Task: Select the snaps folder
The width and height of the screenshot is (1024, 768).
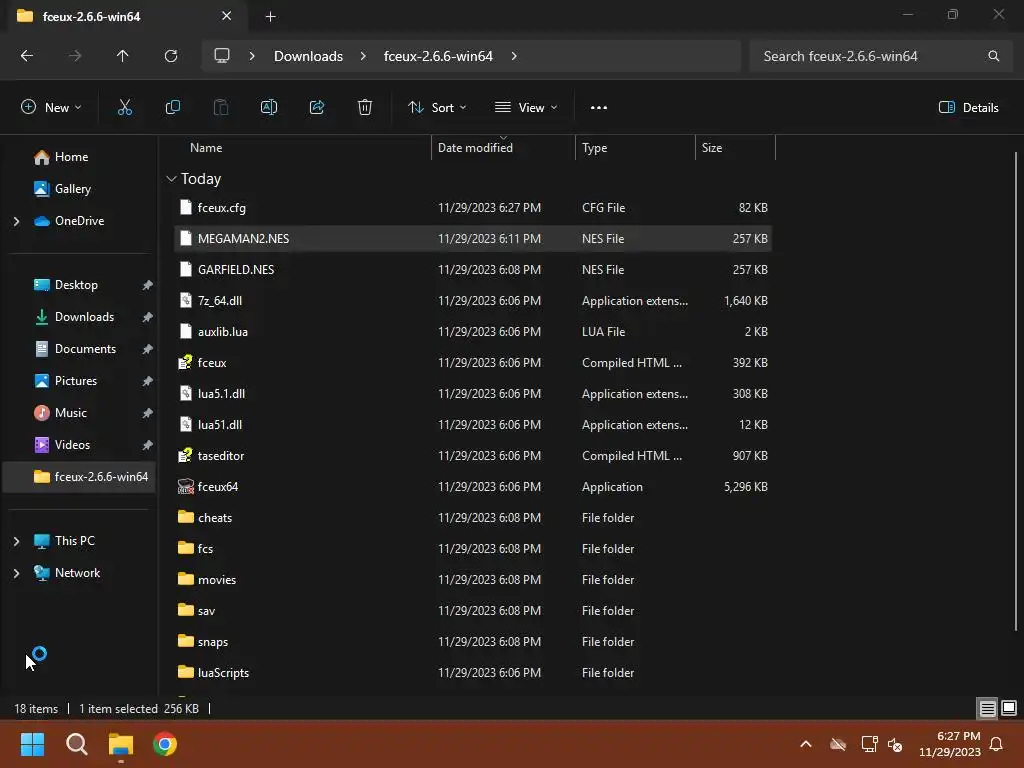Action: (x=213, y=642)
